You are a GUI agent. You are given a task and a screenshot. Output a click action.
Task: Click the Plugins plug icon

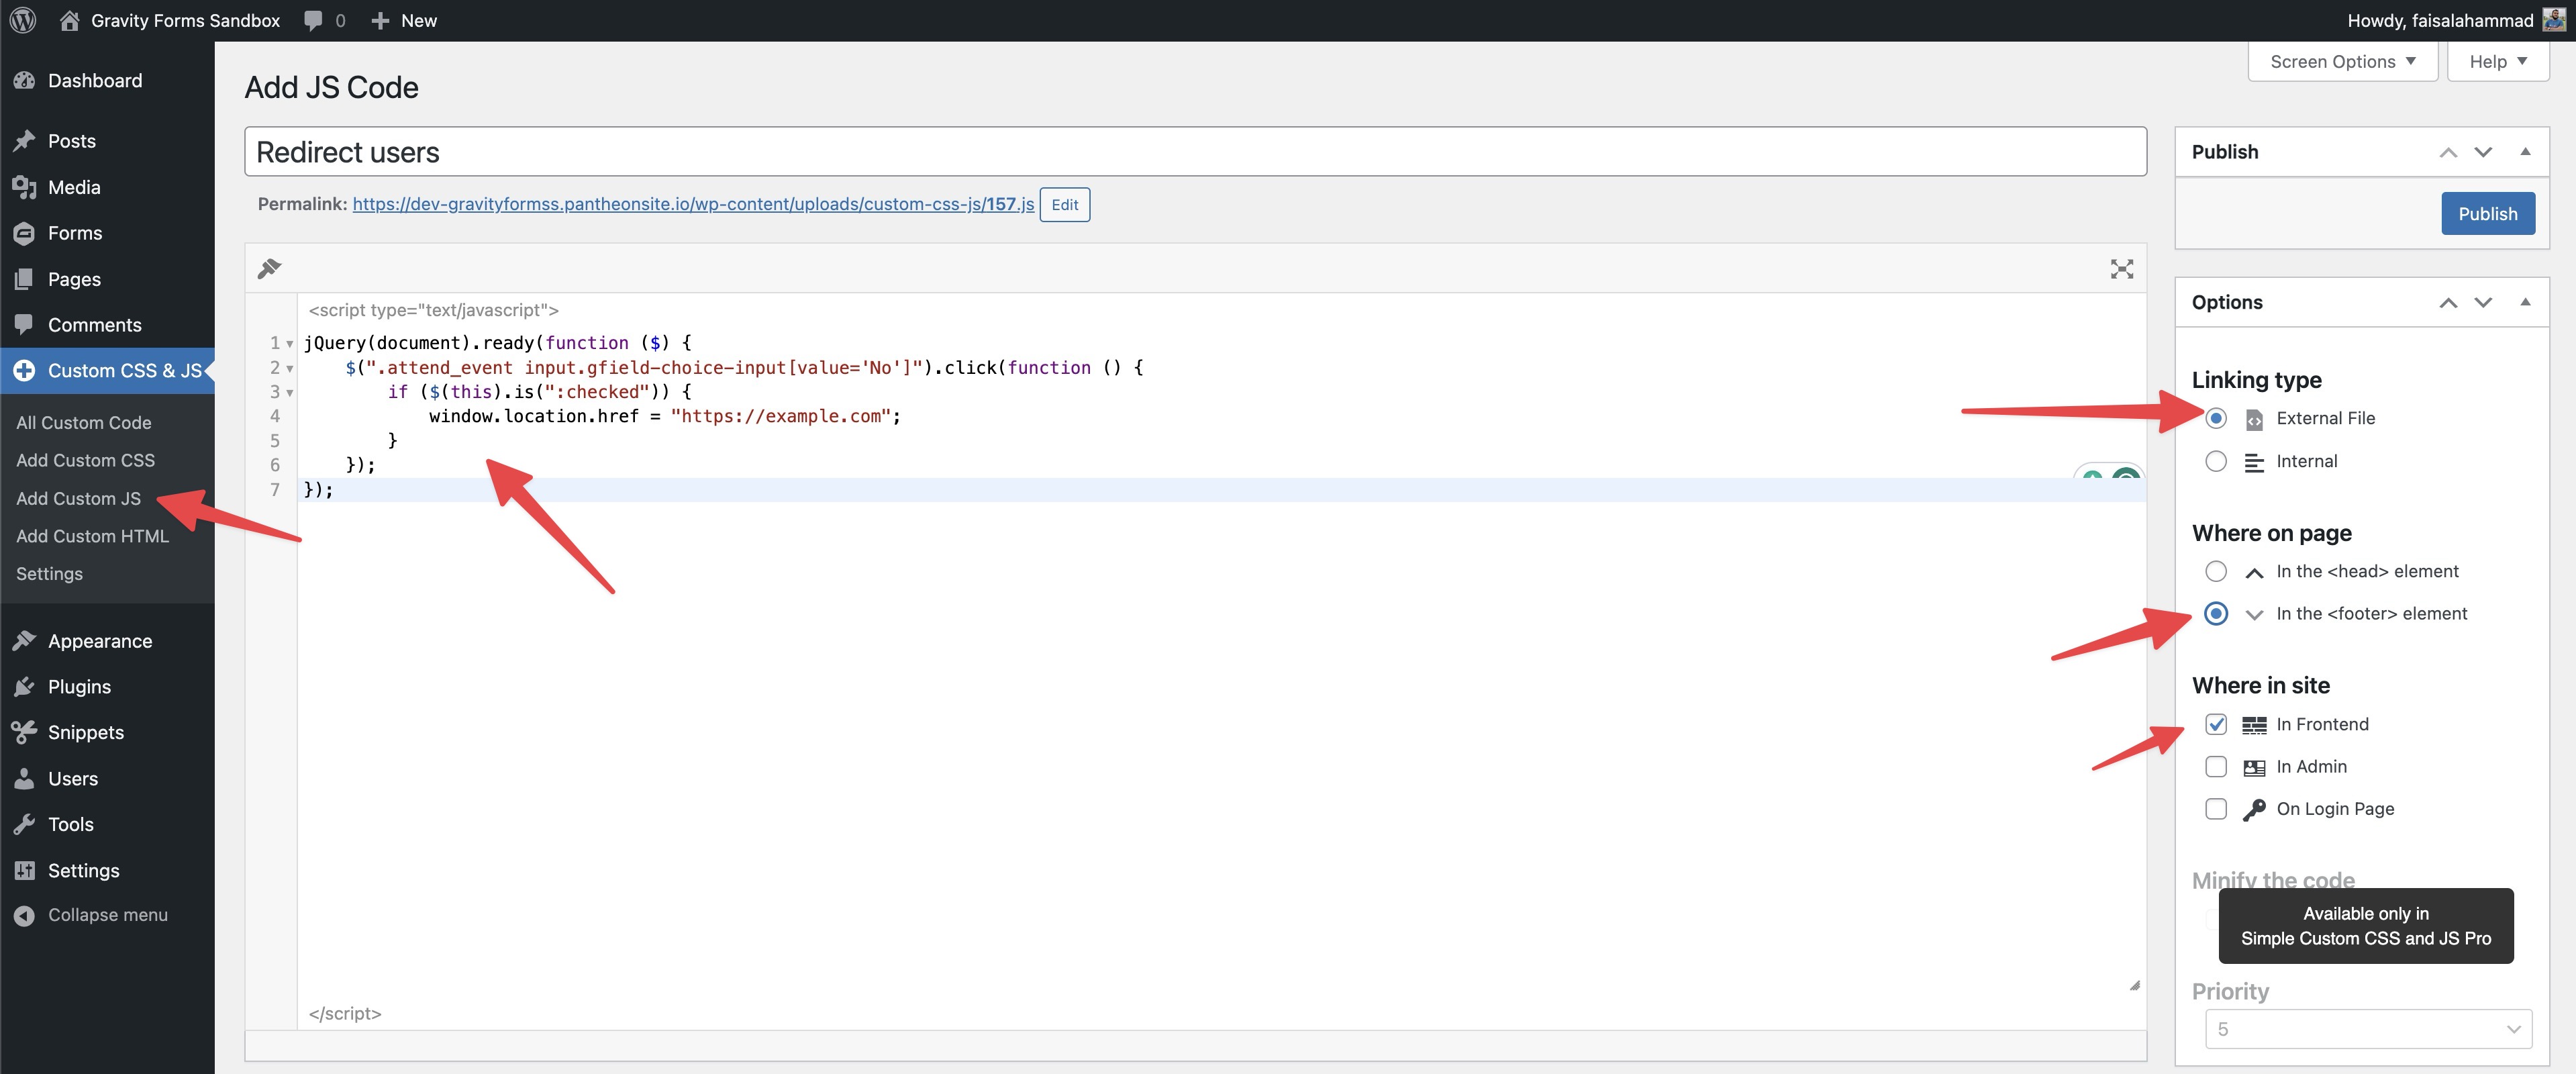(x=25, y=687)
